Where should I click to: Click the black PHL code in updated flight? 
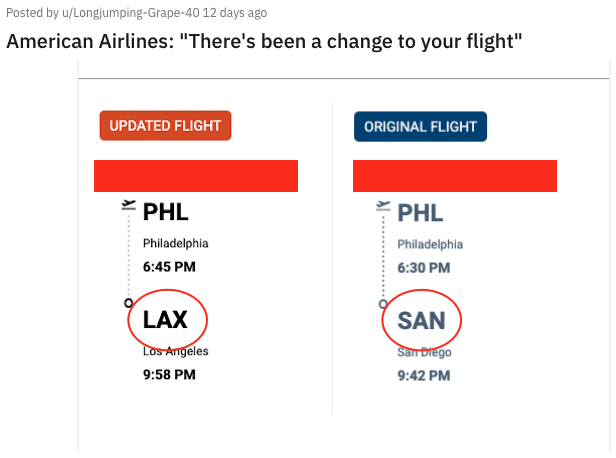tap(165, 212)
